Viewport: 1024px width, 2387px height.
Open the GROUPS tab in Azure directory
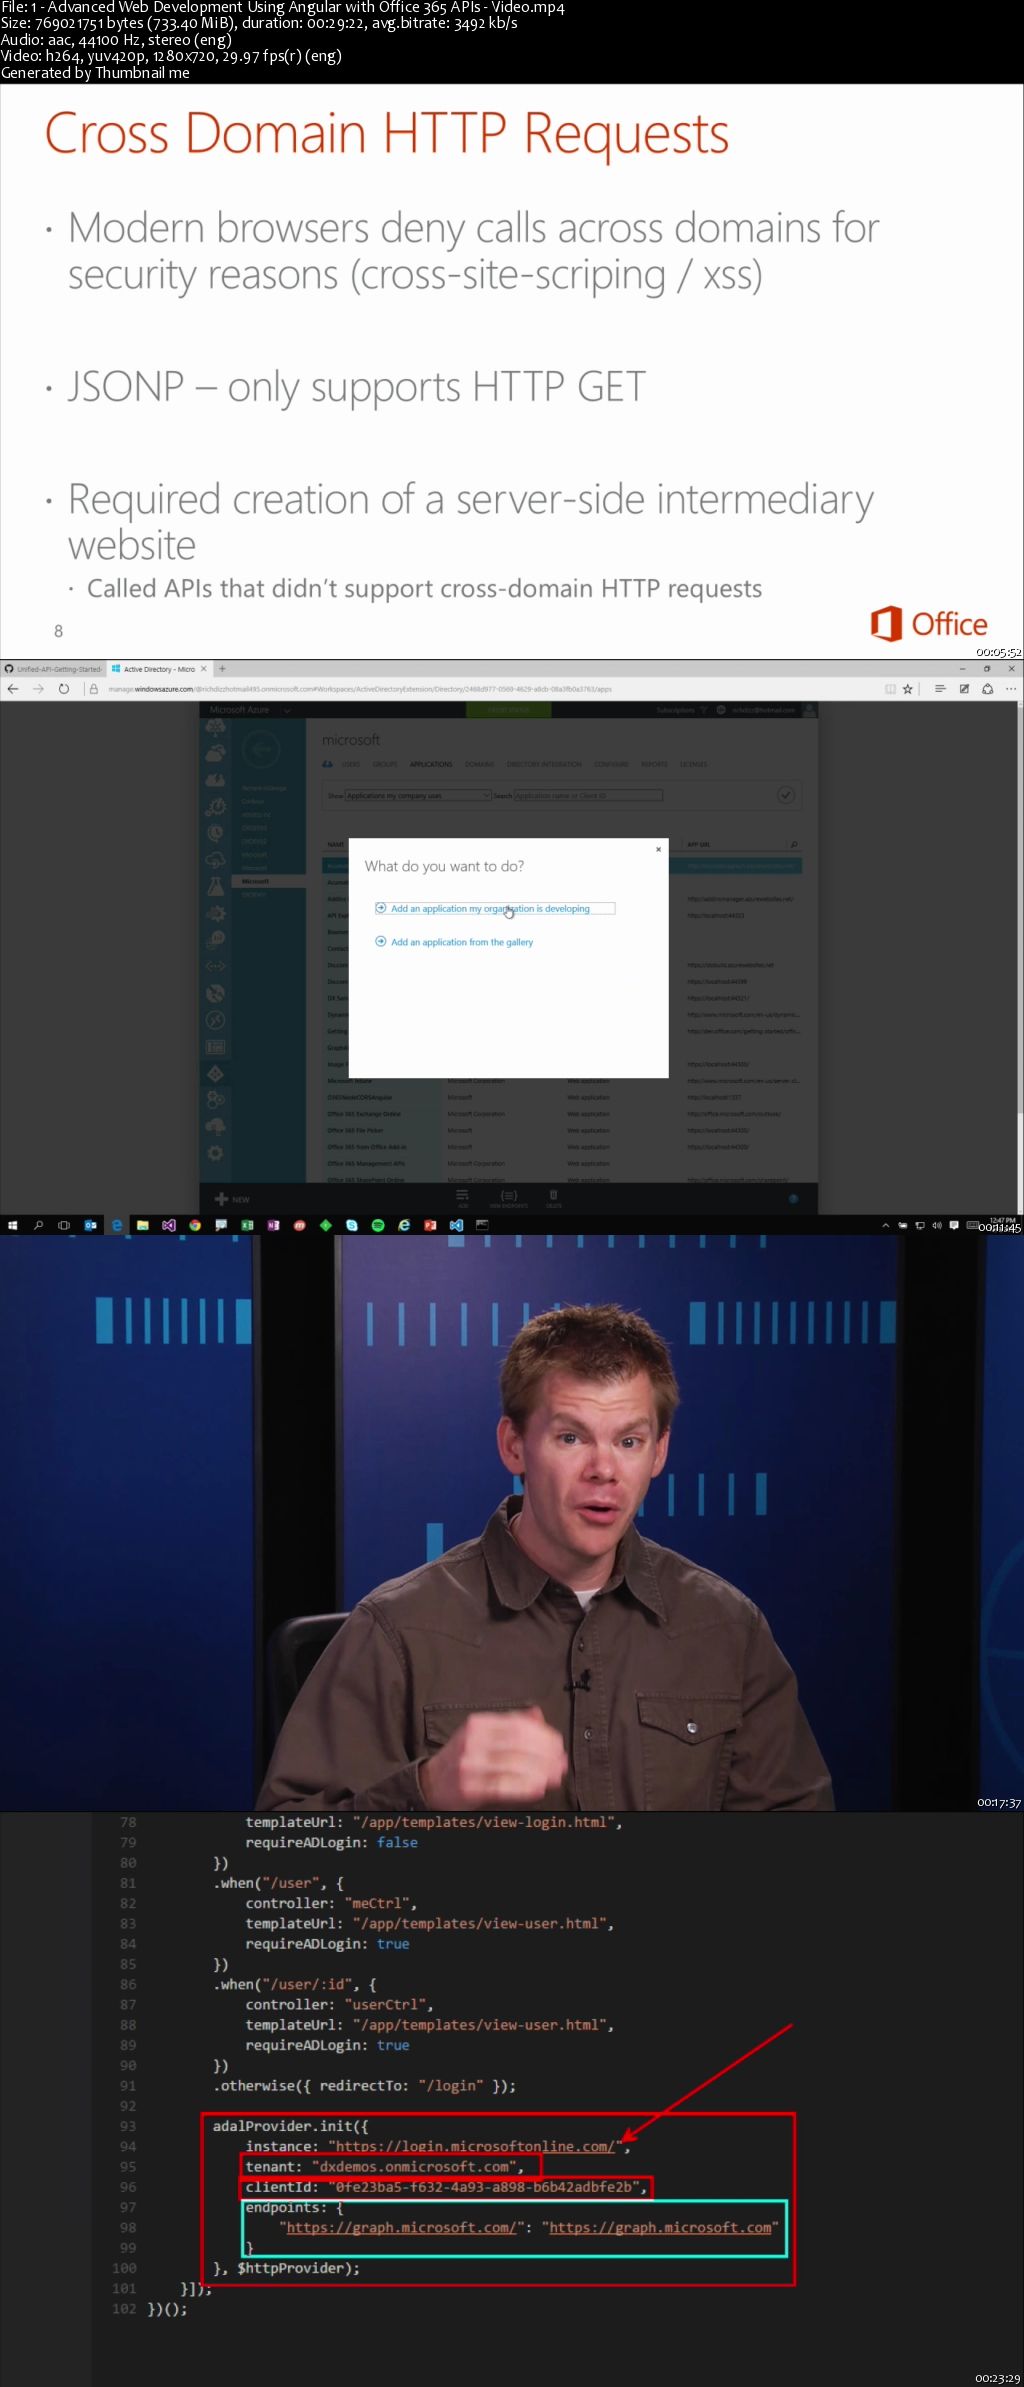pyautogui.click(x=385, y=764)
